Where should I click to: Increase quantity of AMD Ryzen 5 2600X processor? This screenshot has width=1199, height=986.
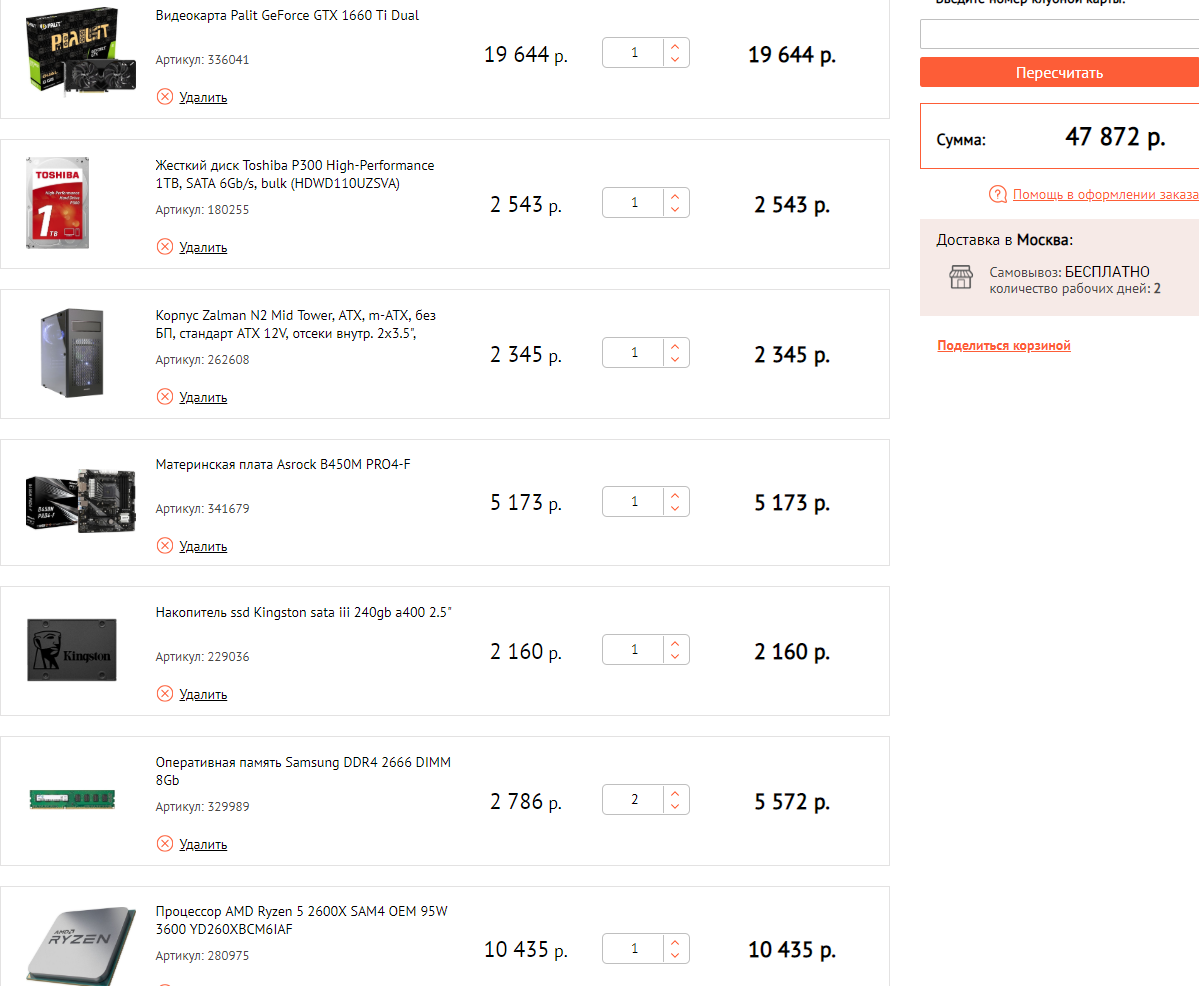(x=676, y=942)
